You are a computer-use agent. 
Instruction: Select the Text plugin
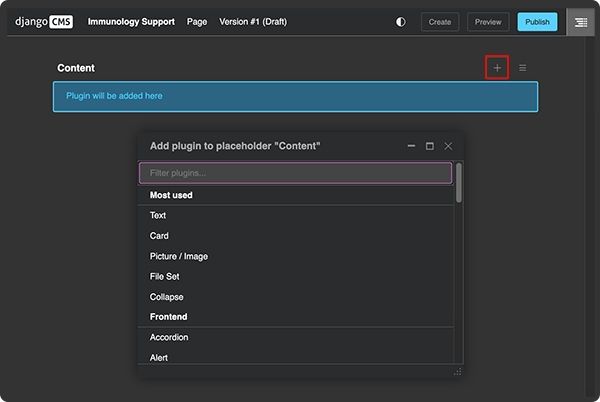pyautogui.click(x=158, y=215)
